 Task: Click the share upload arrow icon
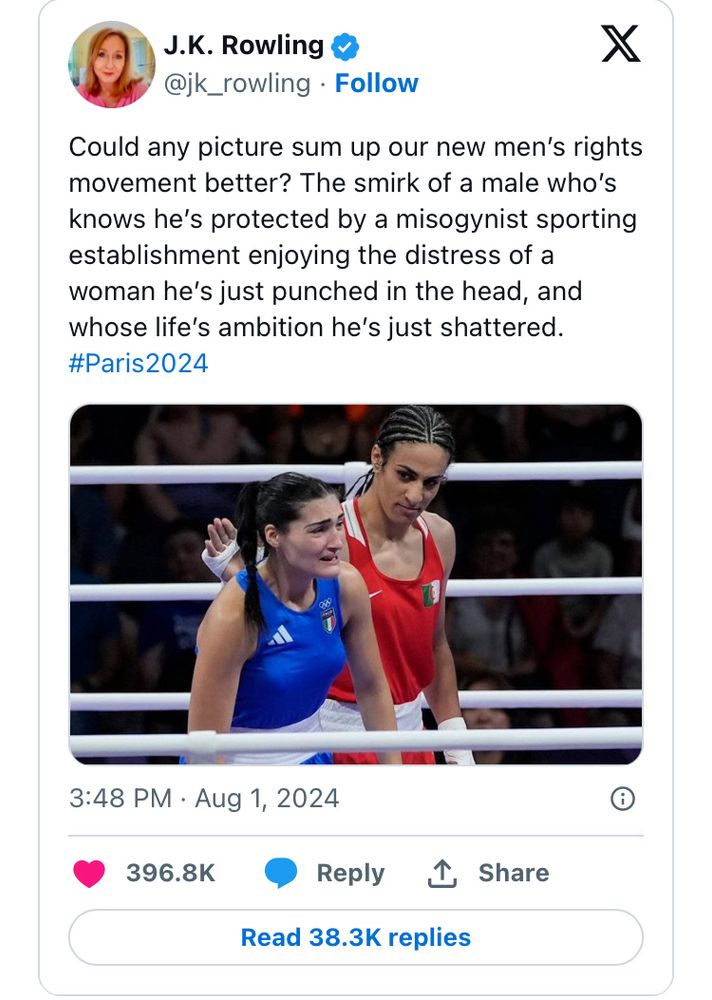pos(441,873)
